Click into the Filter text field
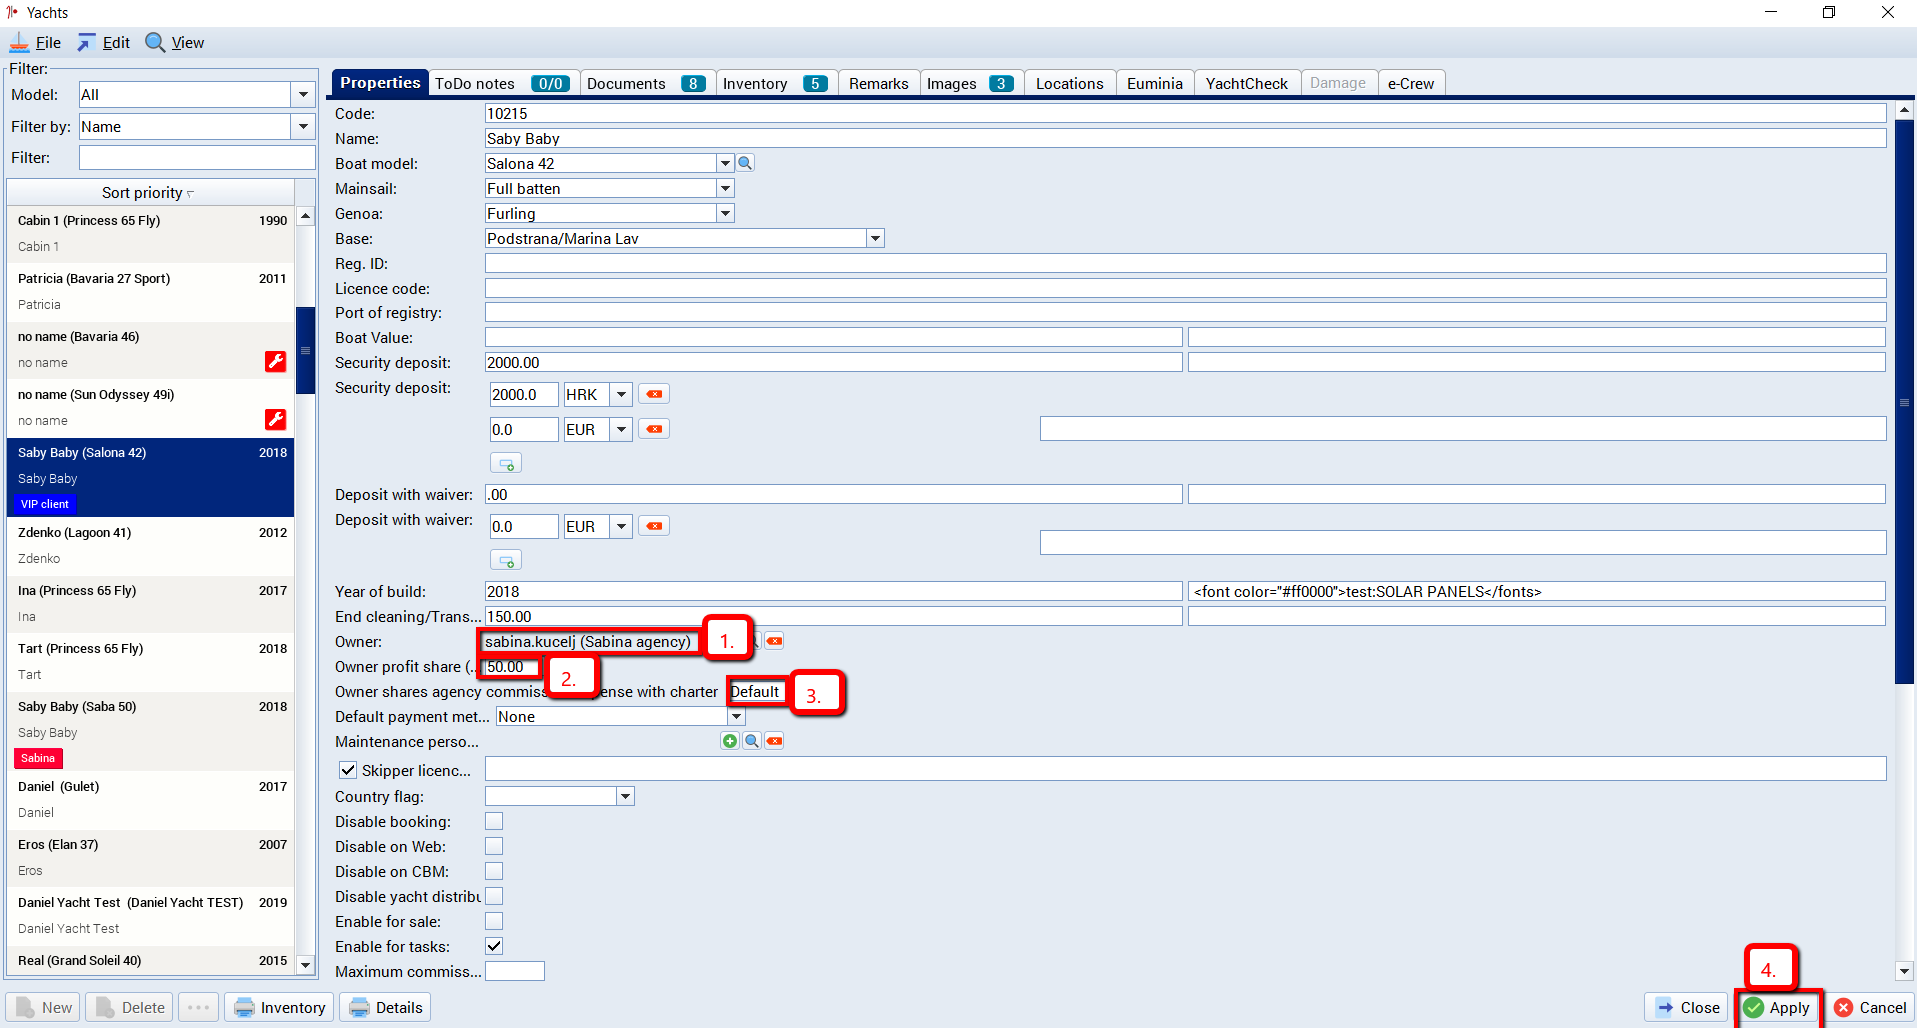1917x1028 pixels. pyautogui.click(x=197, y=158)
